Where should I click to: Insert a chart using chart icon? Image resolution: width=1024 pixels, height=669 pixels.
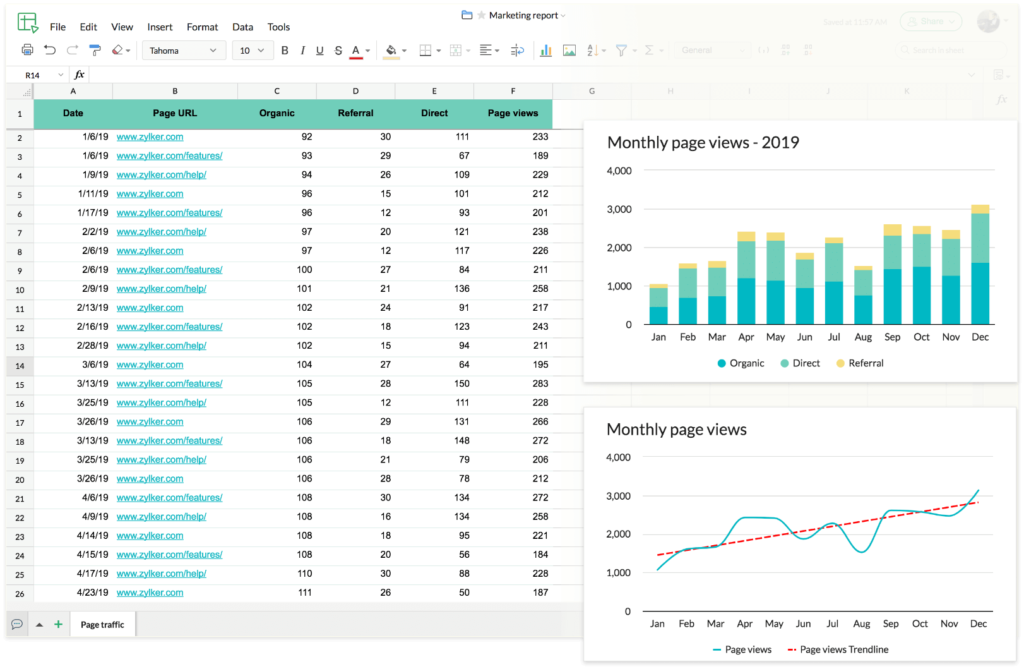(x=546, y=50)
